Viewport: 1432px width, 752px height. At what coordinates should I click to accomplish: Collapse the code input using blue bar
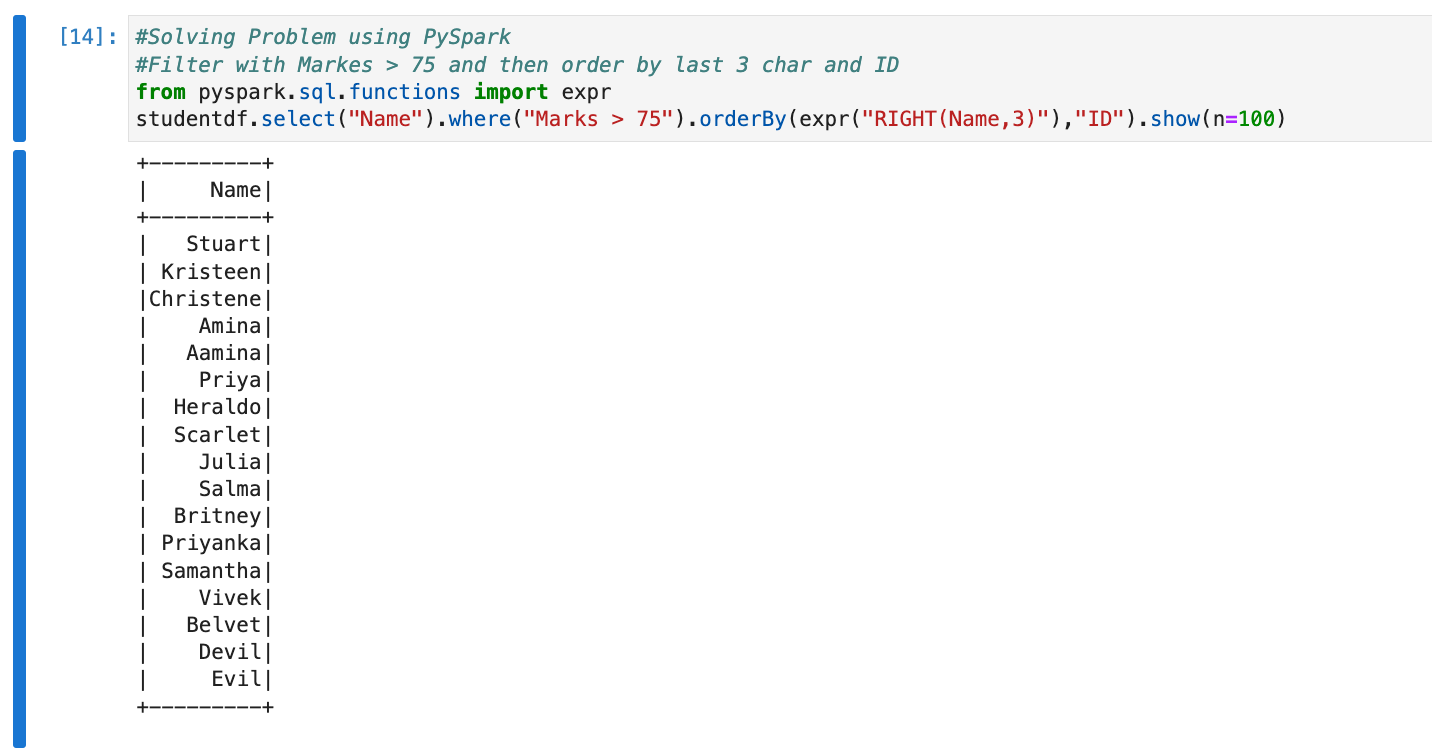pyautogui.click(x=19, y=78)
